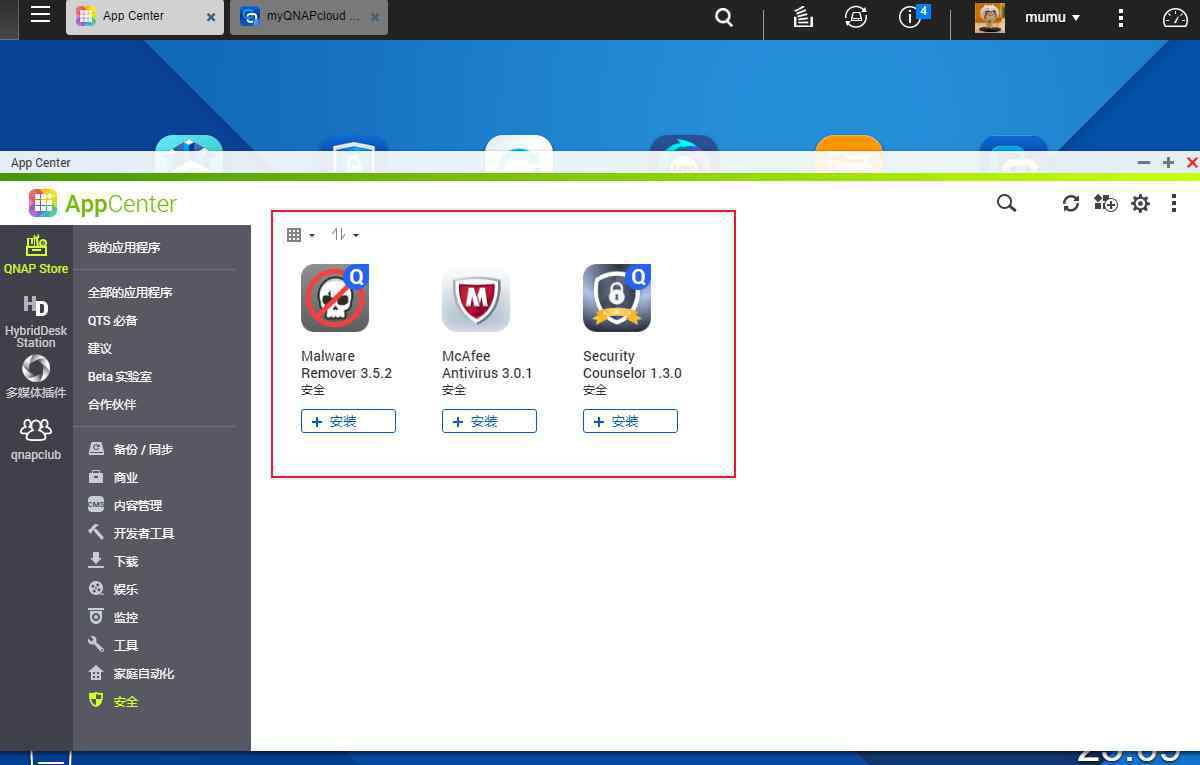Open 全部的应用程序 category

[x=130, y=292]
